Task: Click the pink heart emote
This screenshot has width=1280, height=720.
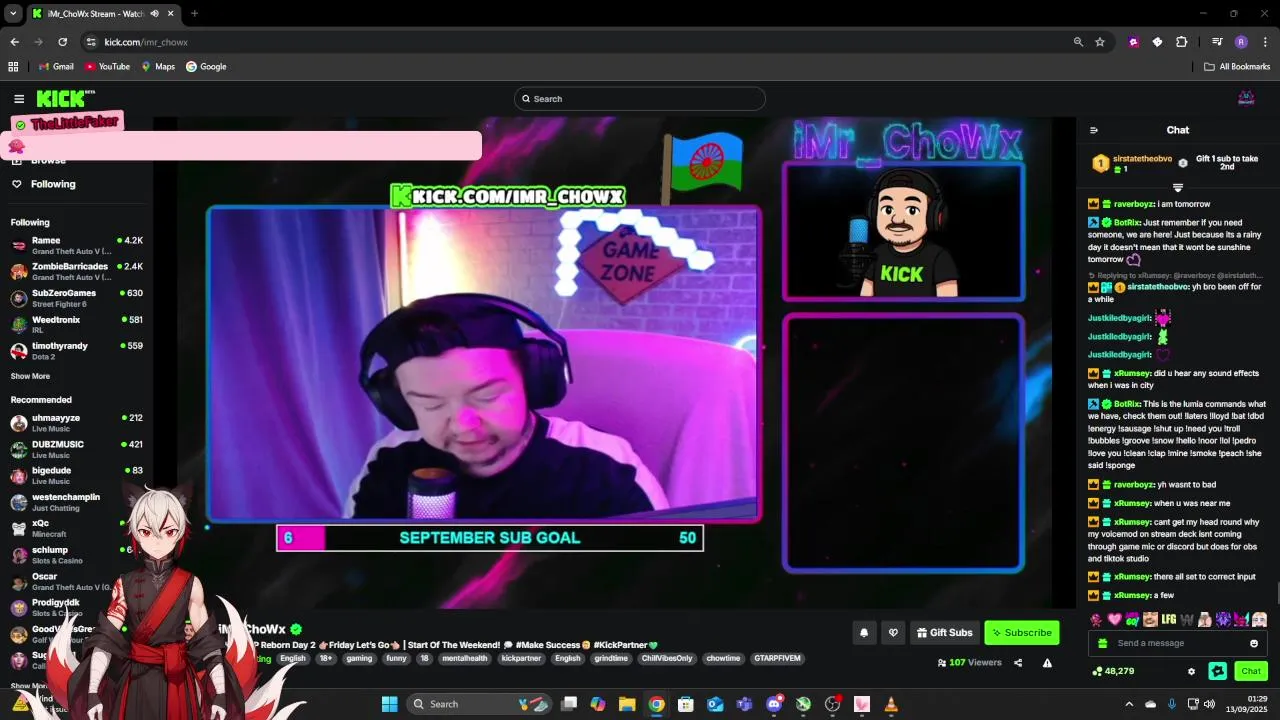Action: coord(1114,620)
